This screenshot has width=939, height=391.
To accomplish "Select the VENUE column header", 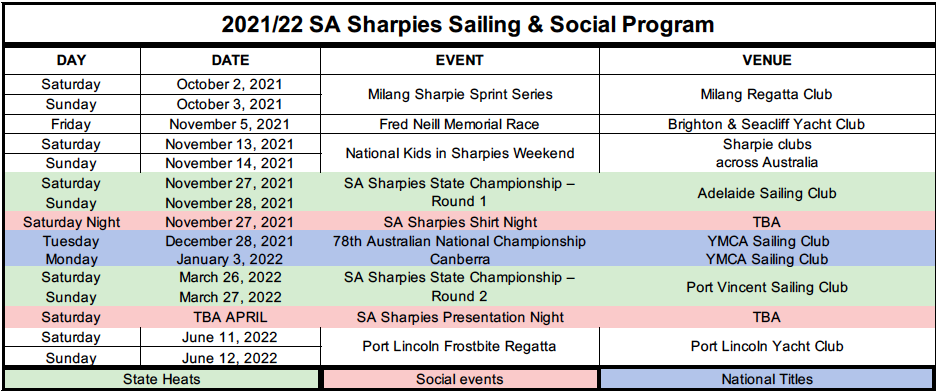I will coord(767,60).
